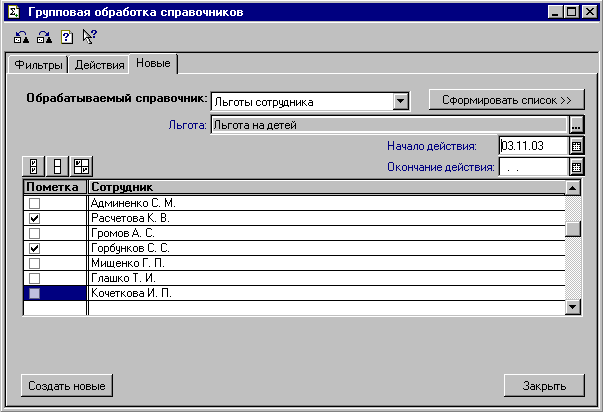Open calendar for Окончание действия

point(576,167)
